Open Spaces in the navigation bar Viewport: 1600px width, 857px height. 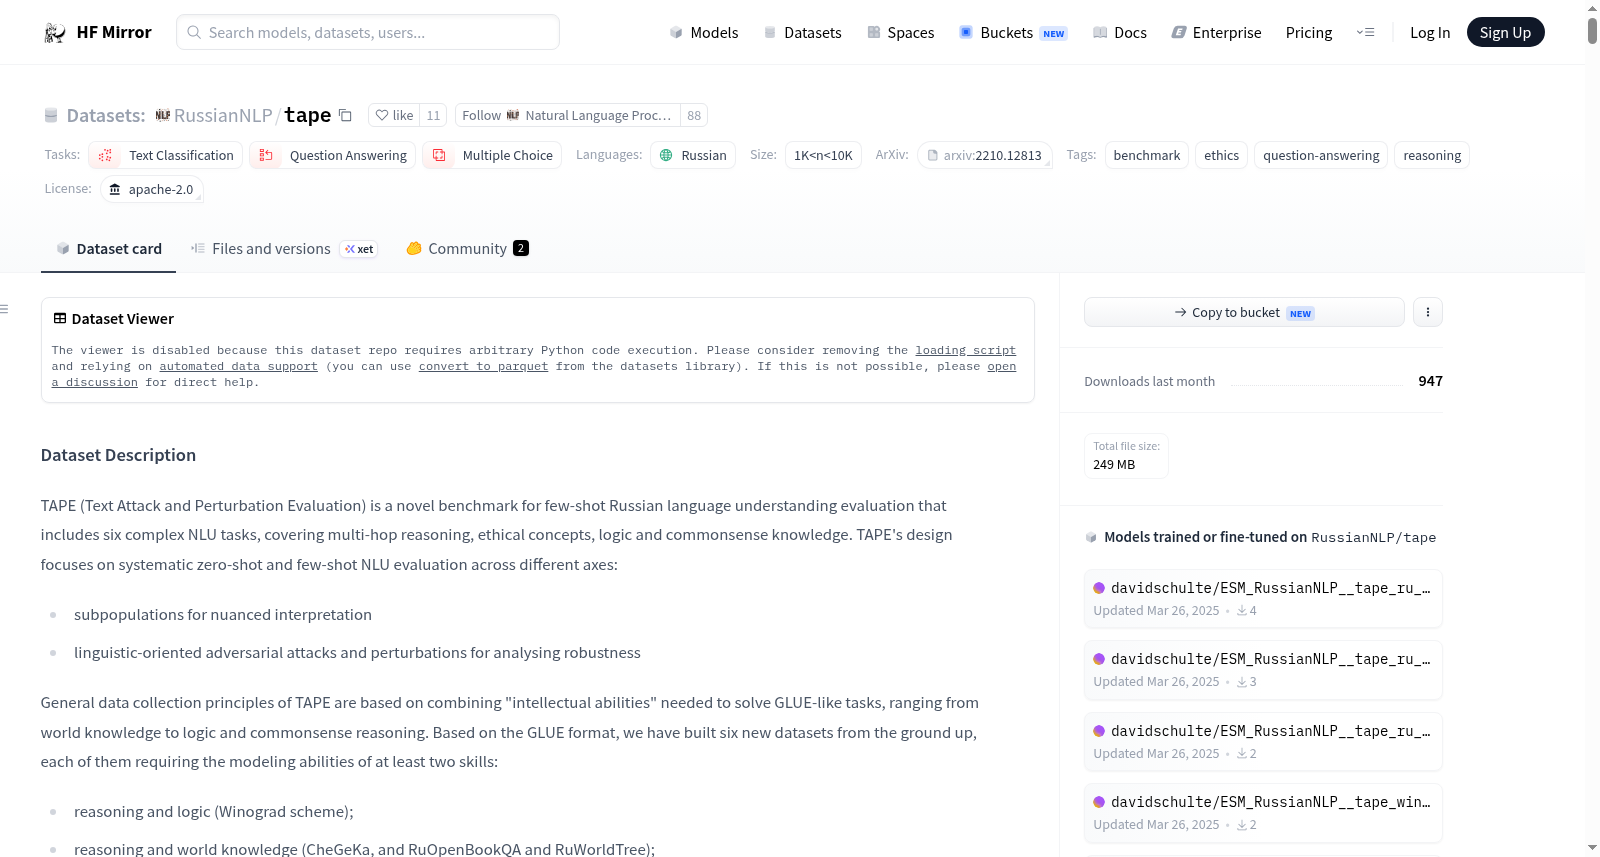900,33
